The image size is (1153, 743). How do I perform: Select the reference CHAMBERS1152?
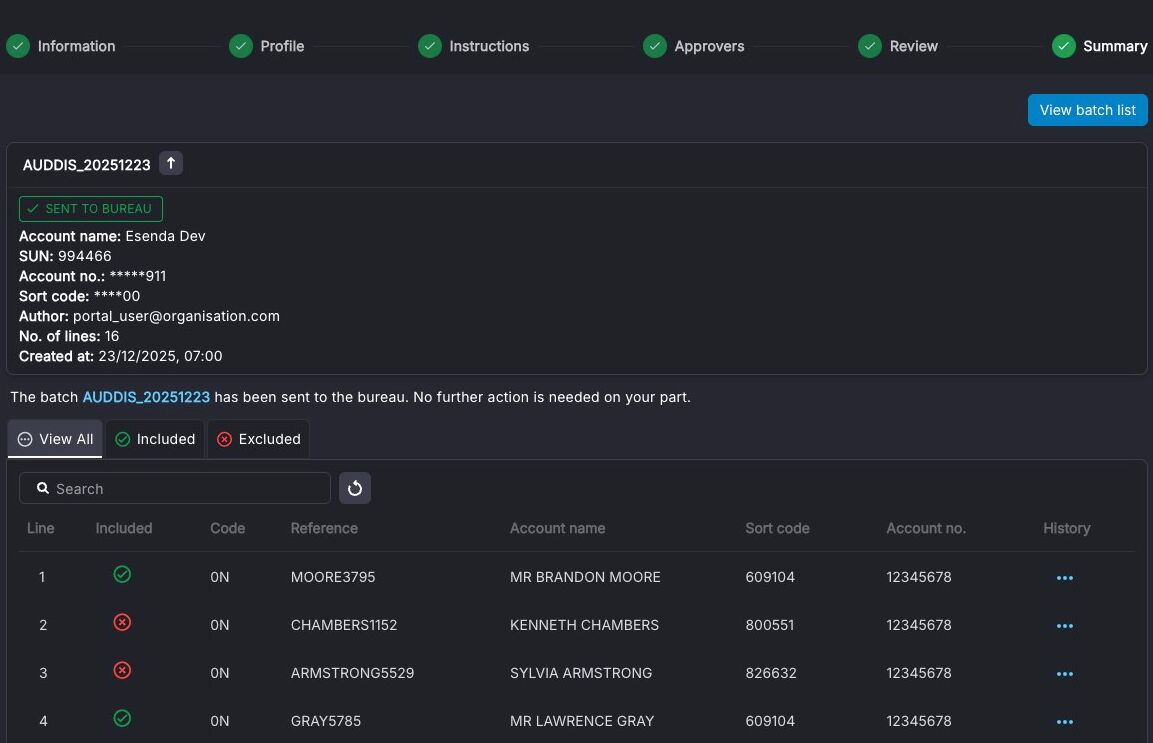[x=343, y=625]
